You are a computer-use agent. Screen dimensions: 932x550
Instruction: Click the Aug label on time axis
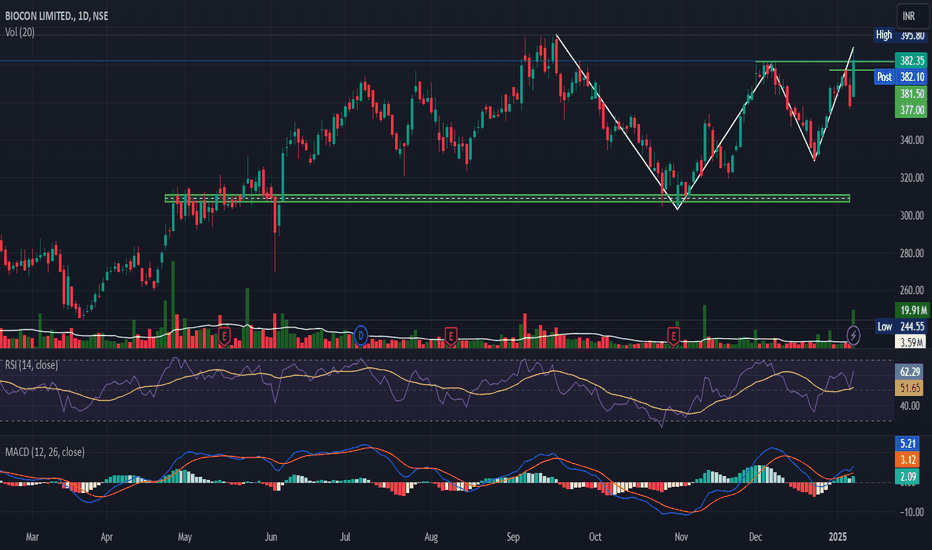pyautogui.click(x=431, y=537)
